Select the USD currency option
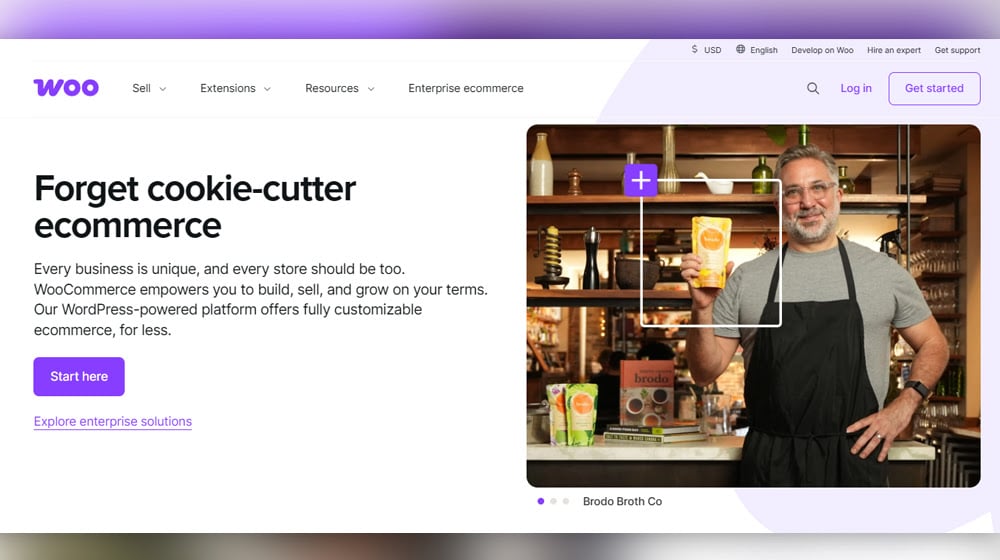Viewport: 1000px width, 560px height. click(x=712, y=50)
